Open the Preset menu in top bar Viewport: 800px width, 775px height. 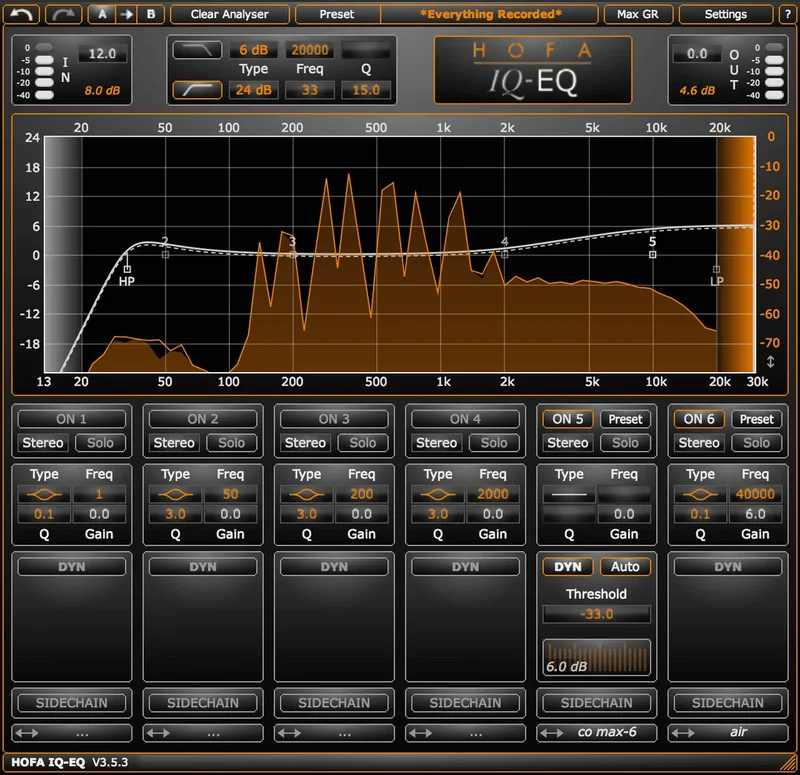pos(337,14)
